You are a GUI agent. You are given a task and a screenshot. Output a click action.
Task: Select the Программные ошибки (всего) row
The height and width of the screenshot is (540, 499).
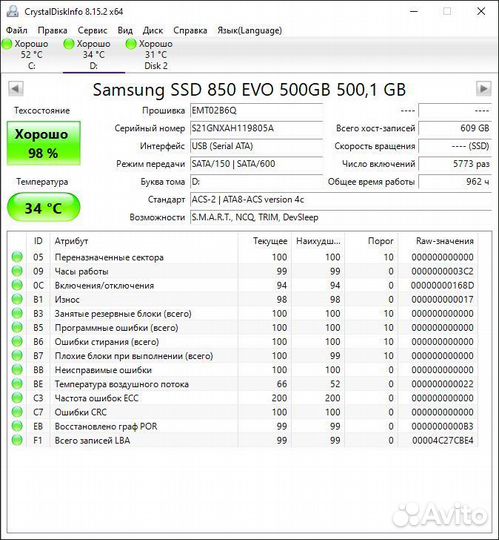coord(243,328)
